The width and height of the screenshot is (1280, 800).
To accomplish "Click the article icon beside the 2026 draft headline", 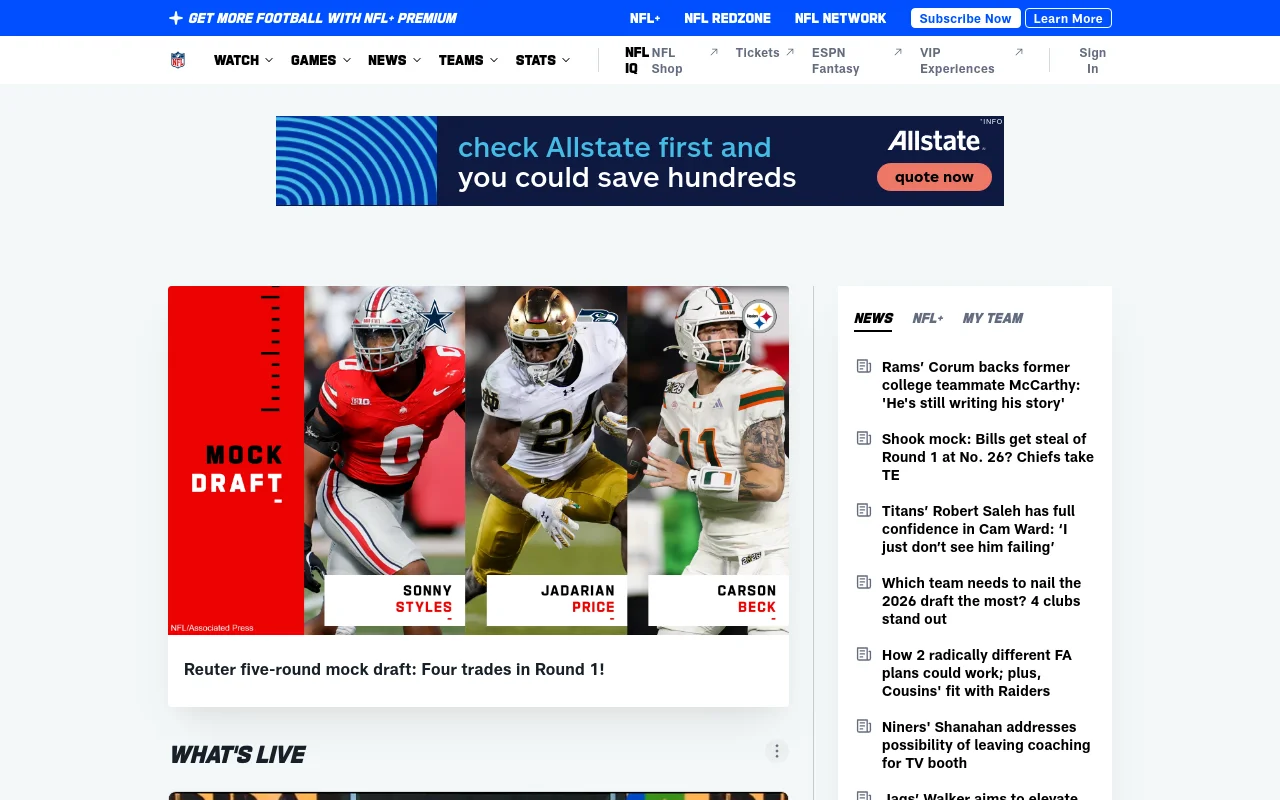I will coord(863,582).
